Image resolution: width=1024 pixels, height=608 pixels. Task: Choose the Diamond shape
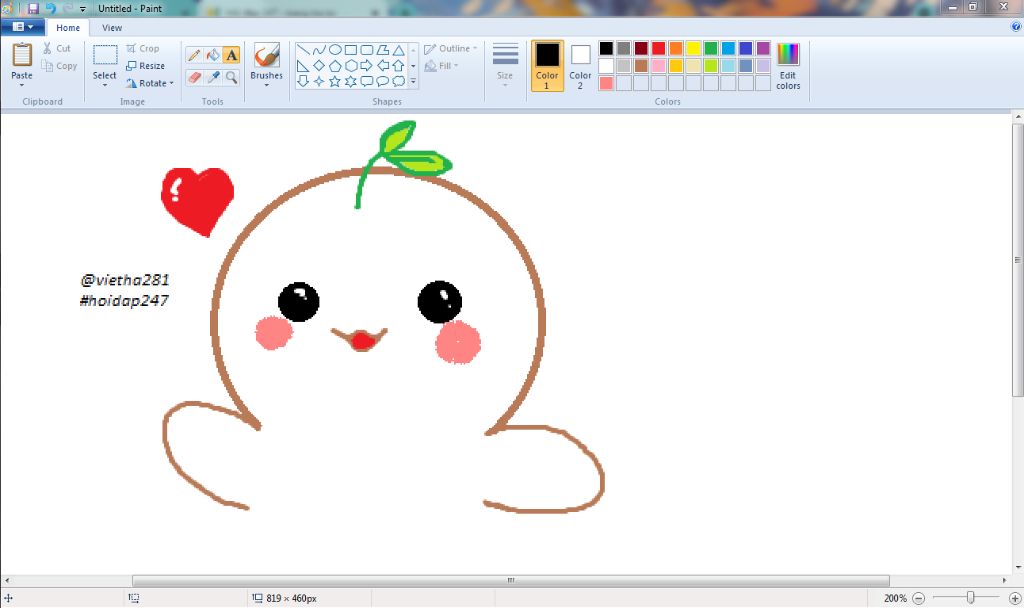pyautogui.click(x=319, y=66)
